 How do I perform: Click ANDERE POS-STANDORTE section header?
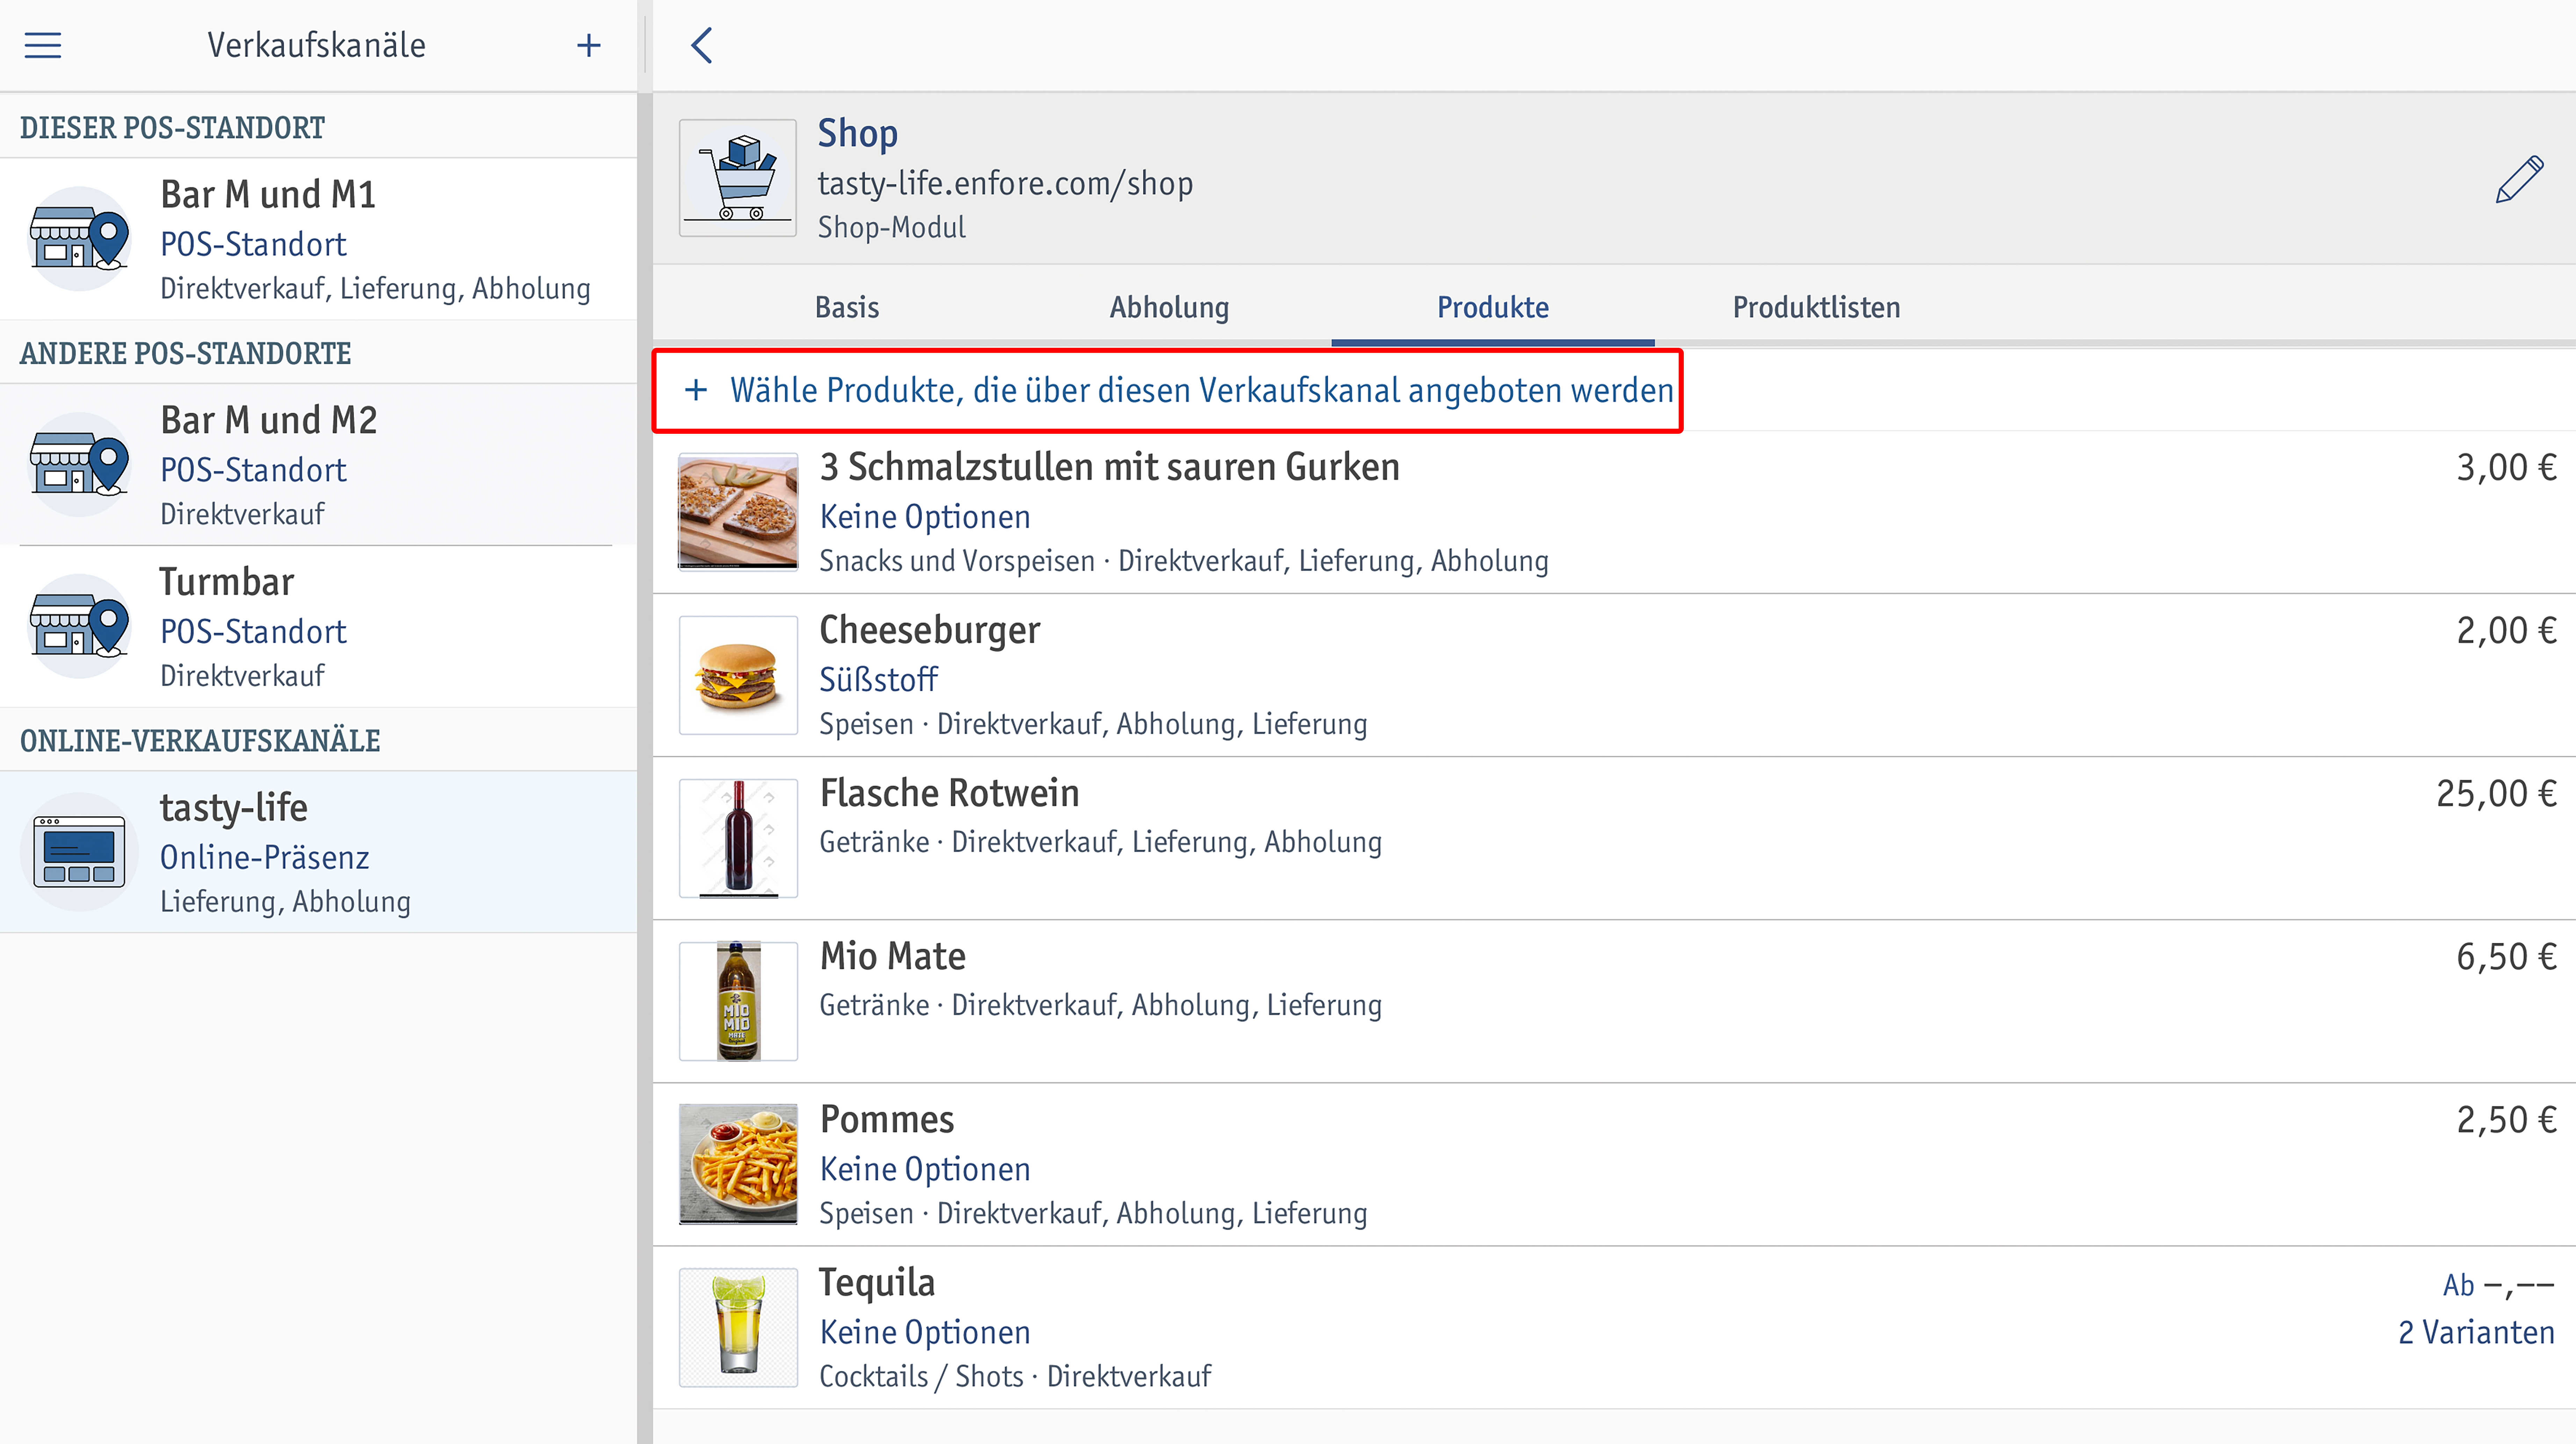[x=185, y=354]
